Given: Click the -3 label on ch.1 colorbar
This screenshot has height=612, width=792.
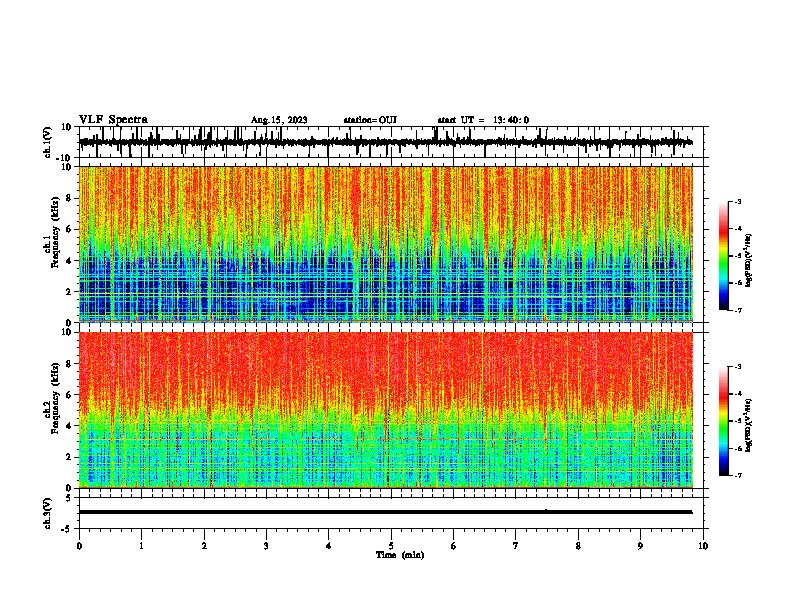Looking at the screenshot, I should click(738, 202).
